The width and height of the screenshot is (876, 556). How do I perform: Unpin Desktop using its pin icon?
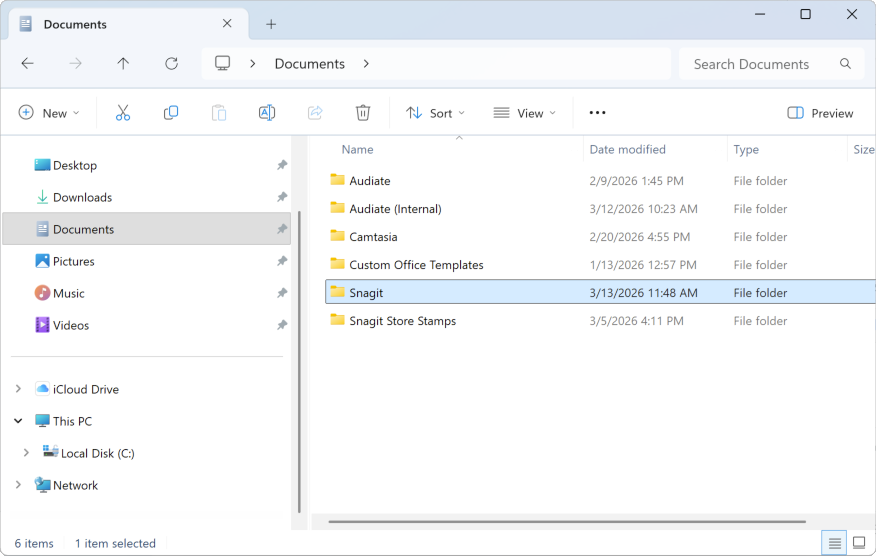tap(282, 165)
